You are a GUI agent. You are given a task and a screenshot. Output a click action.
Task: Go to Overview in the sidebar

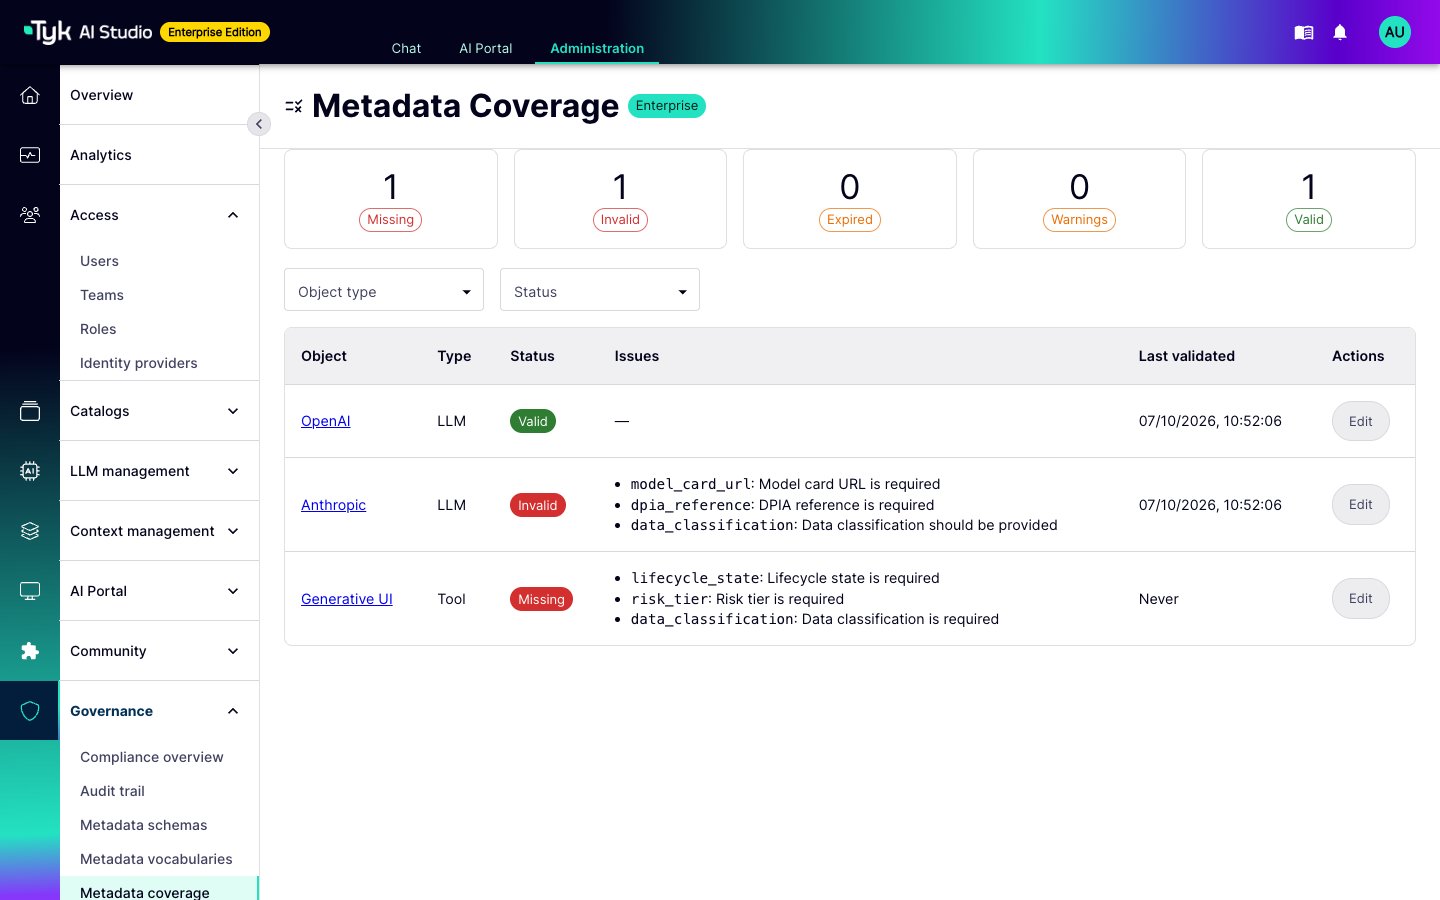[x=159, y=95]
